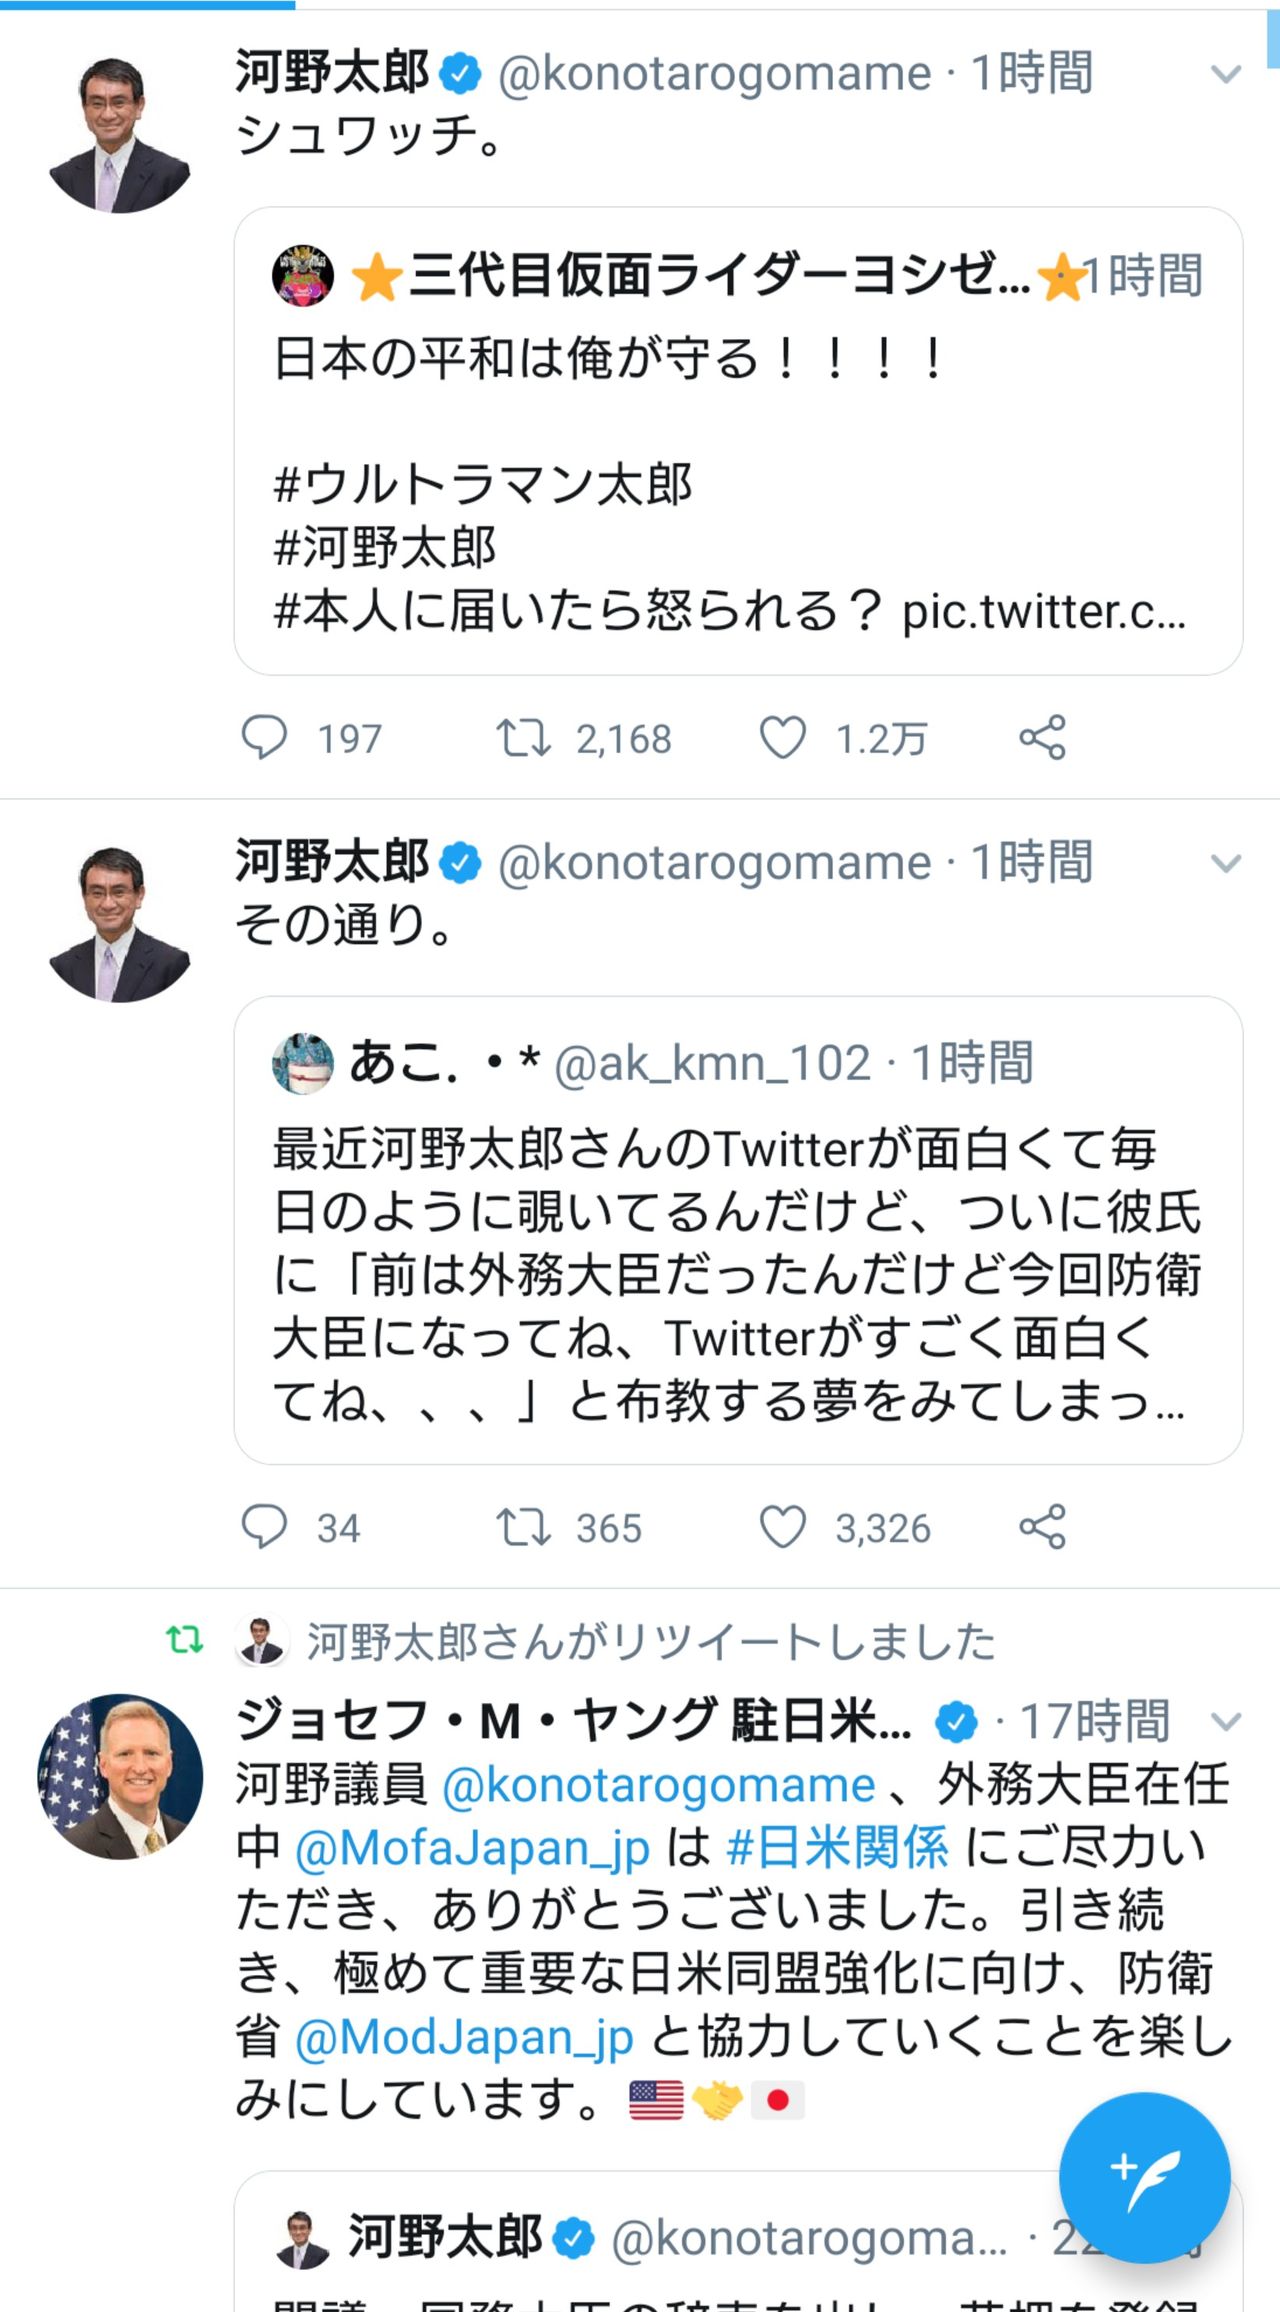The width and height of the screenshot is (1280, 2312).
Task: Retweet the シュワッチ tweet
Action: click(524, 738)
